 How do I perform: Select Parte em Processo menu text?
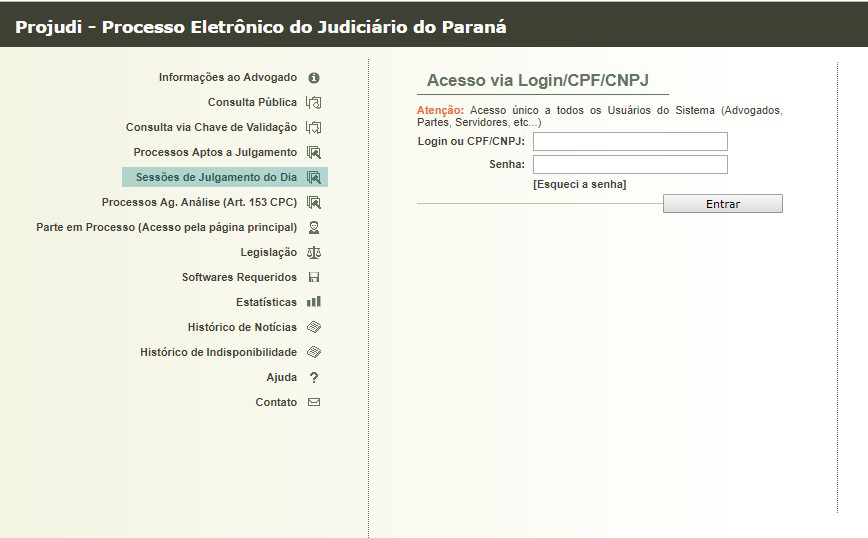(x=166, y=227)
